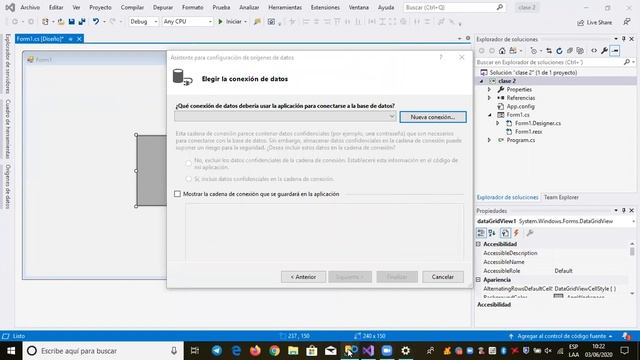Open Firefox from the taskbar
Screen dimensions: 640x360
click(255, 351)
